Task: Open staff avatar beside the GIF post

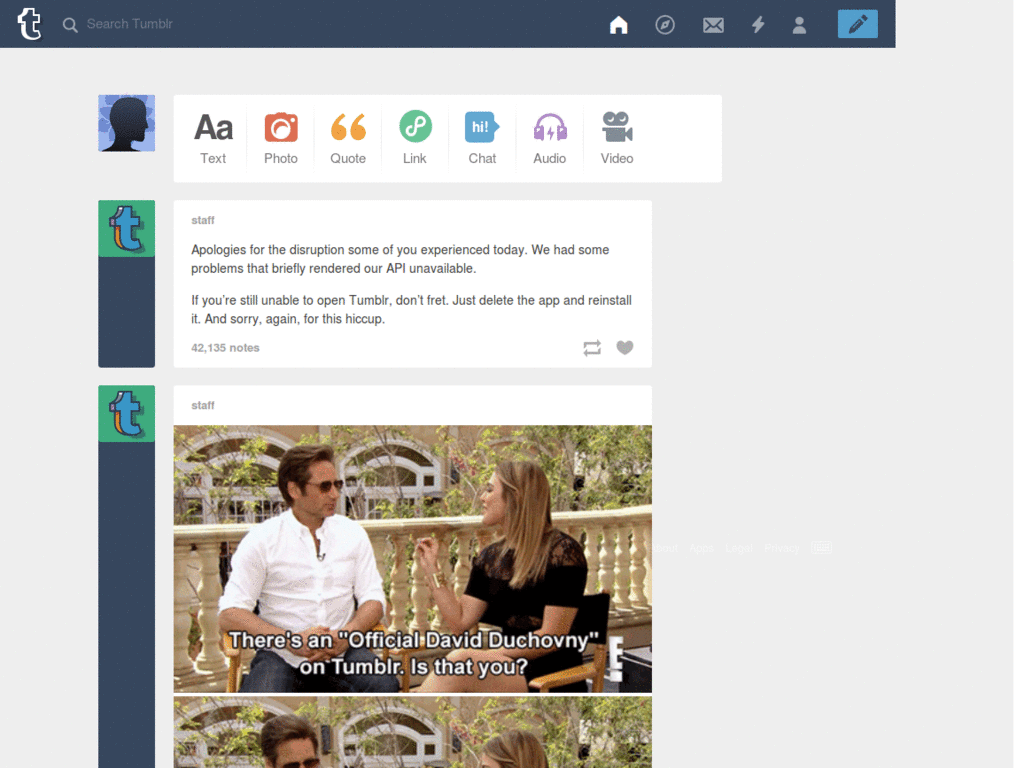Action: pos(127,413)
